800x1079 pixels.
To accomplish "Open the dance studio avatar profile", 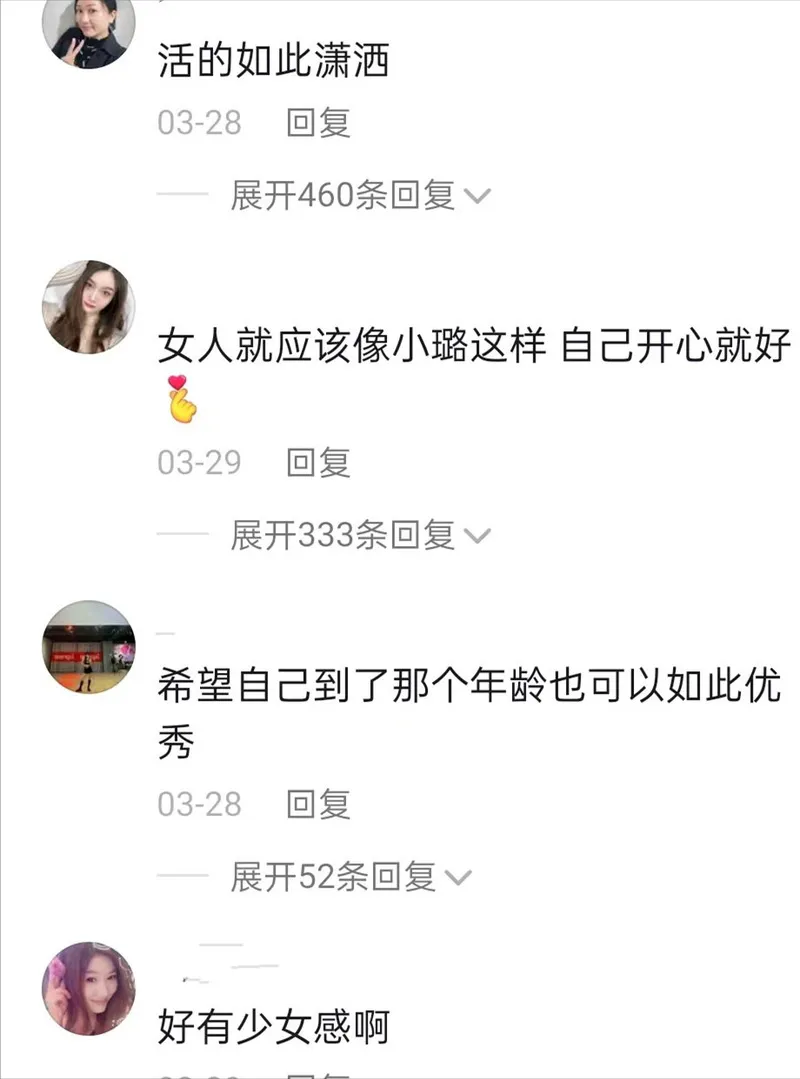I will tap(89, 647).
